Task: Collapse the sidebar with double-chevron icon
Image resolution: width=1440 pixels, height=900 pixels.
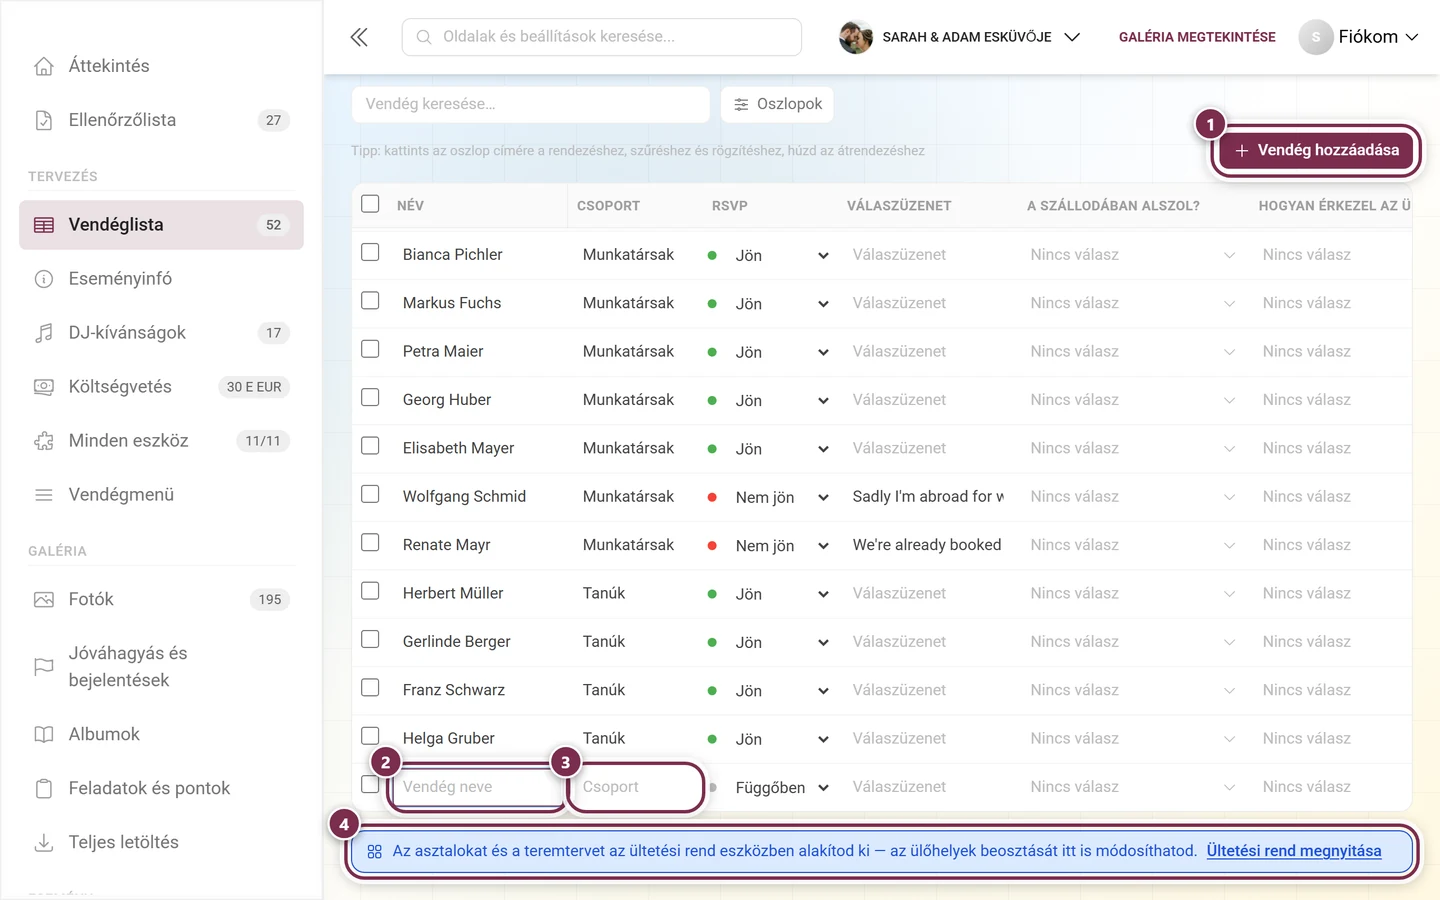Action: point(359,37)
